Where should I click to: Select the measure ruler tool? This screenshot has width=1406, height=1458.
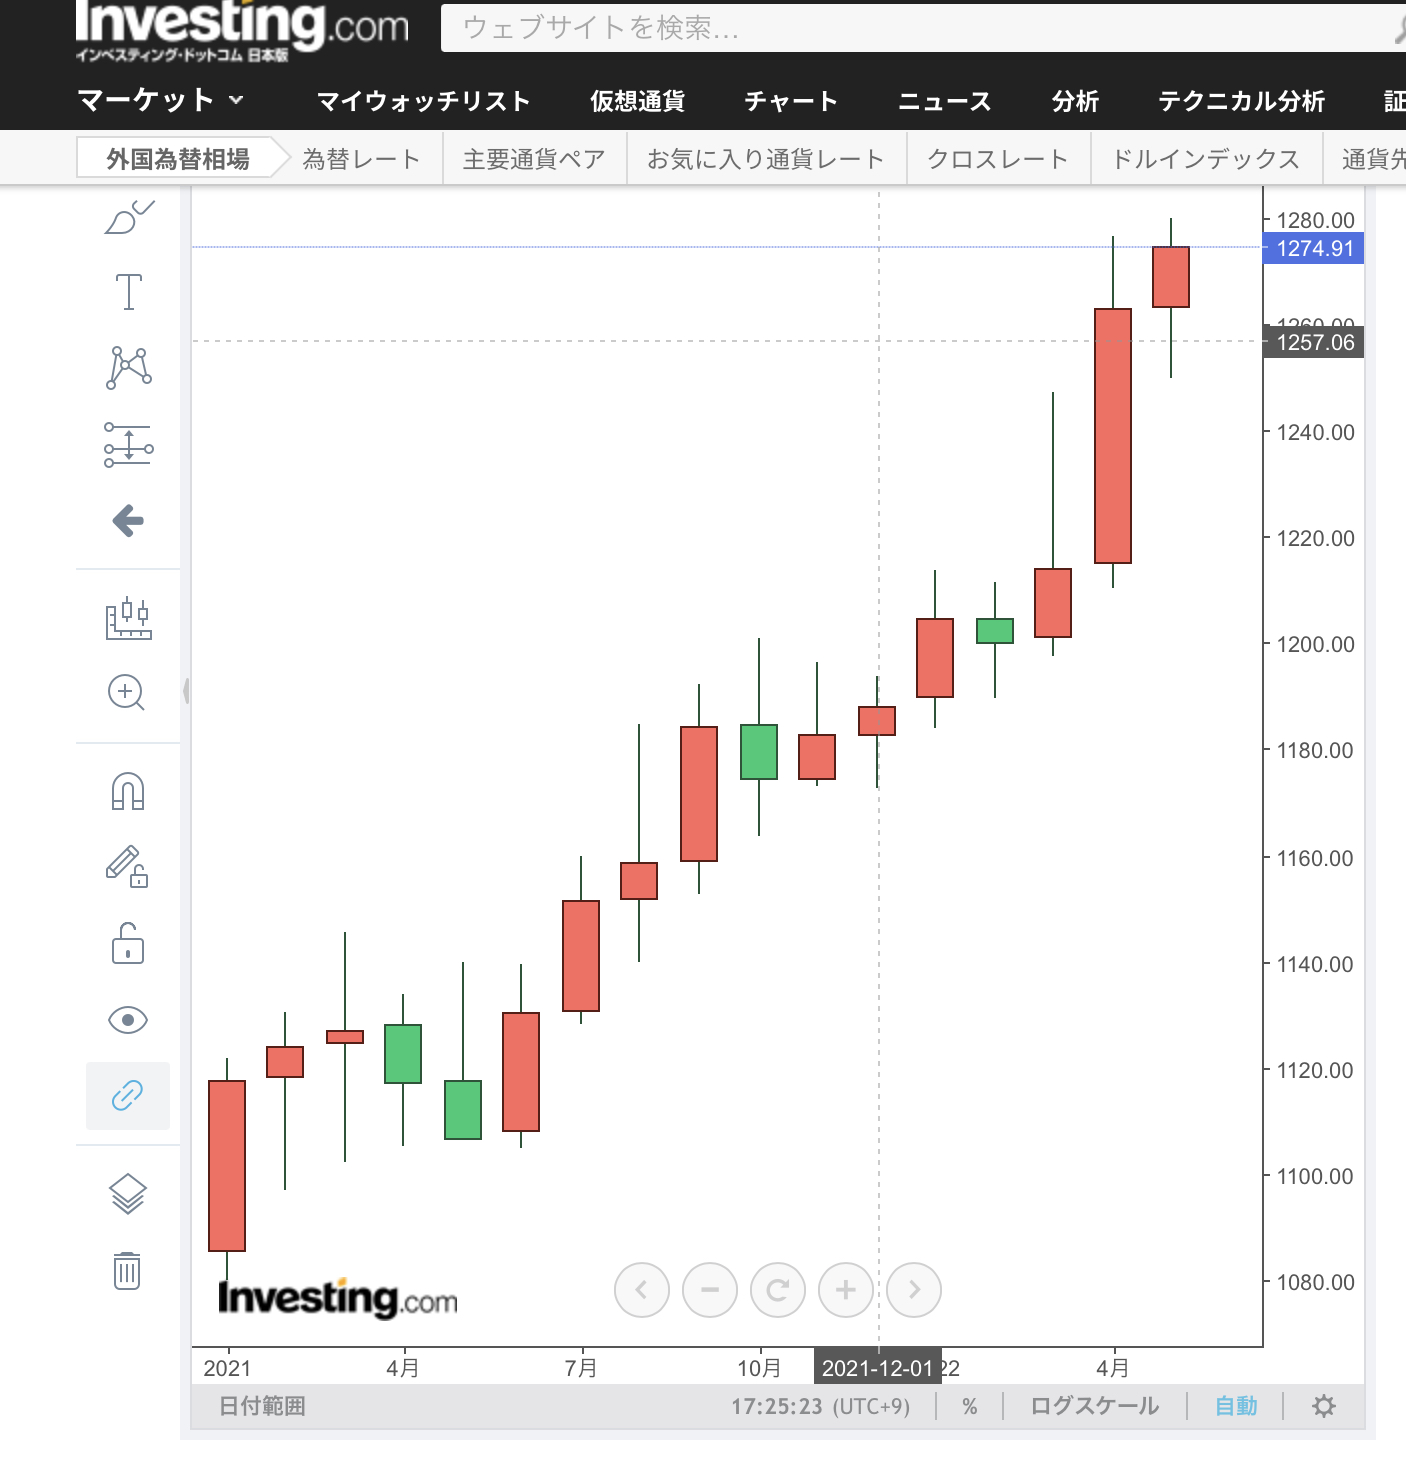click(x=128, y=619)
